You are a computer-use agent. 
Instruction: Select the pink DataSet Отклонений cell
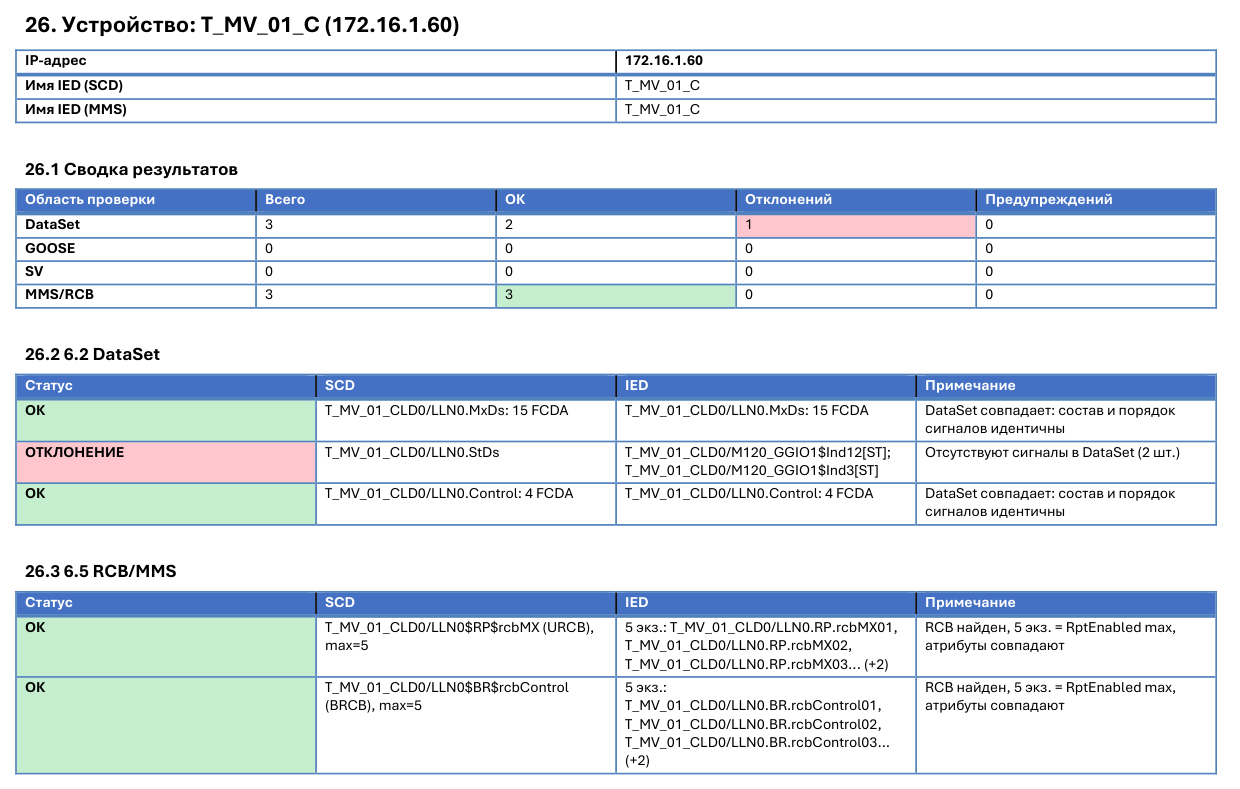point(856,225)
